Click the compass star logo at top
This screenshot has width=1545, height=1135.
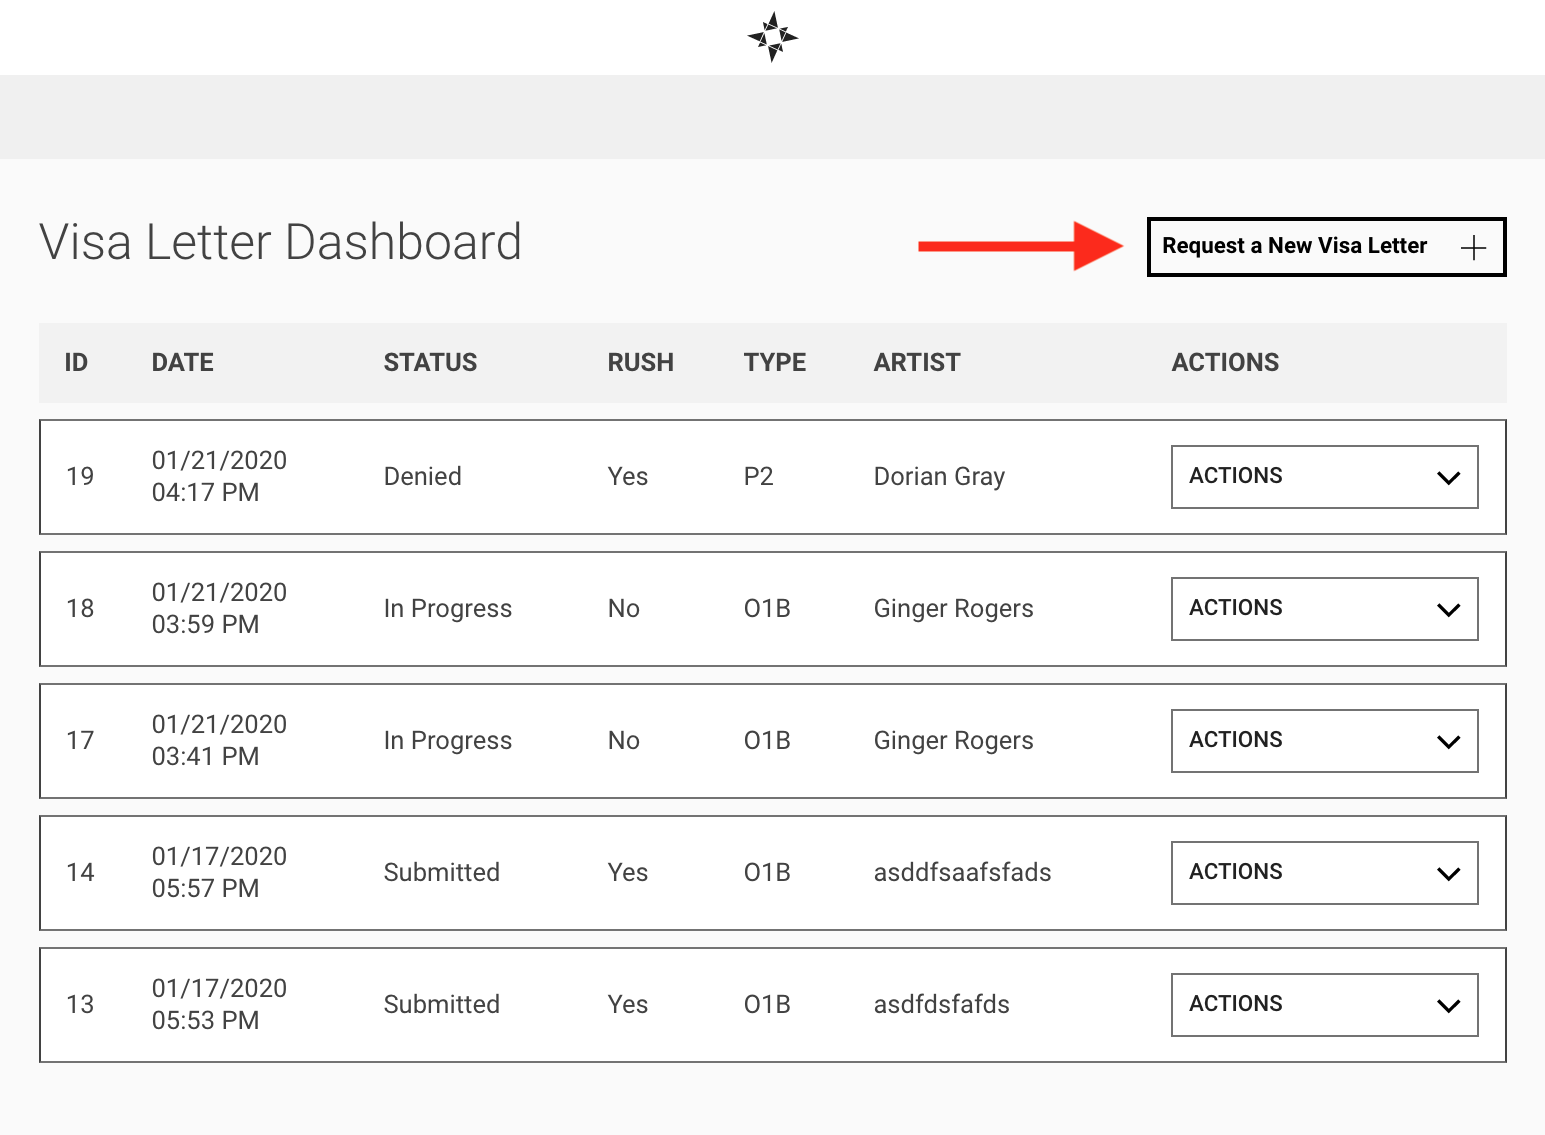tap(772, 37)
